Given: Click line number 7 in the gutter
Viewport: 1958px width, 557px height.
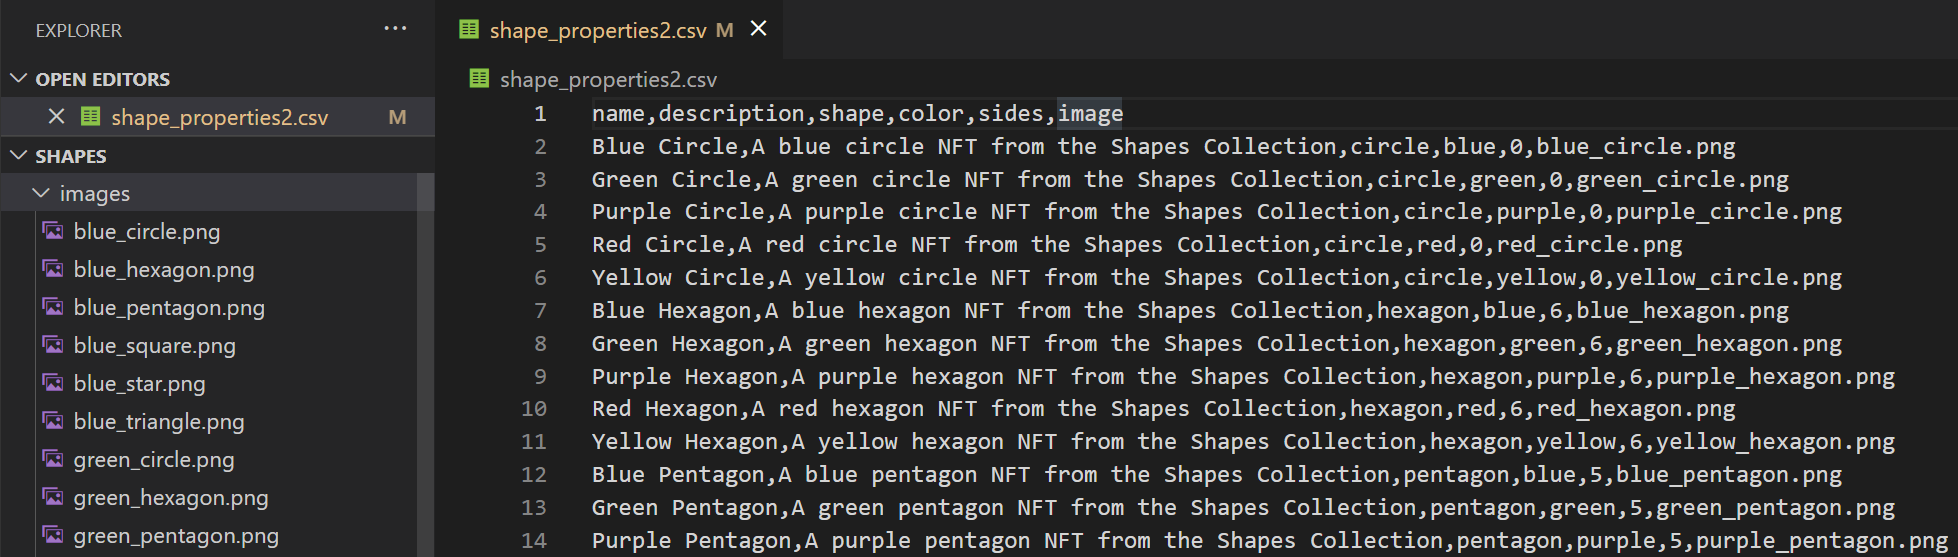Looking at the screenshot, I should [540, 311].
